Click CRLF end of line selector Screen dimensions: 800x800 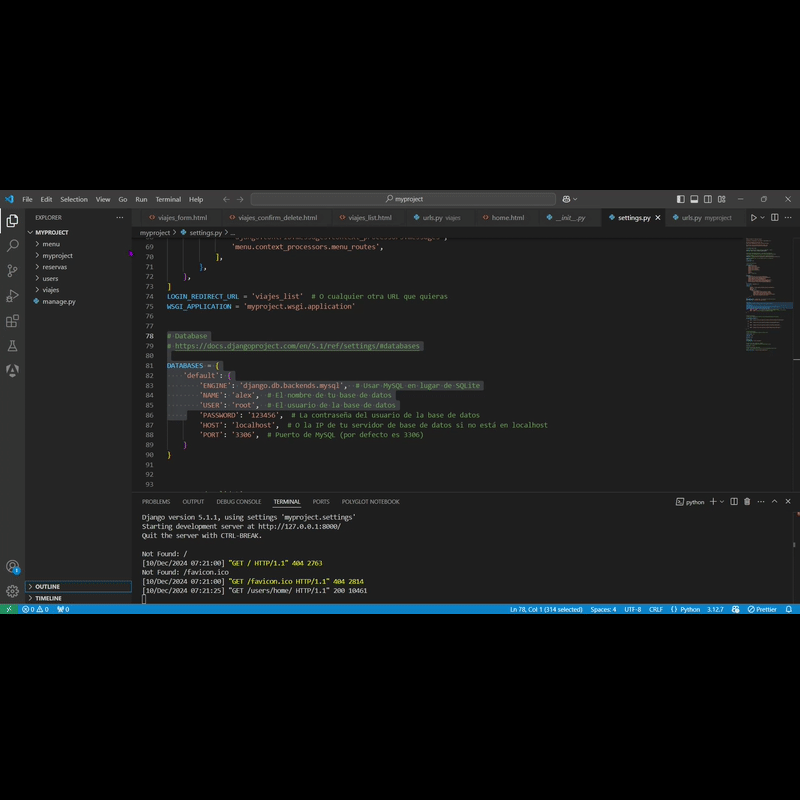tap(656, 609)
